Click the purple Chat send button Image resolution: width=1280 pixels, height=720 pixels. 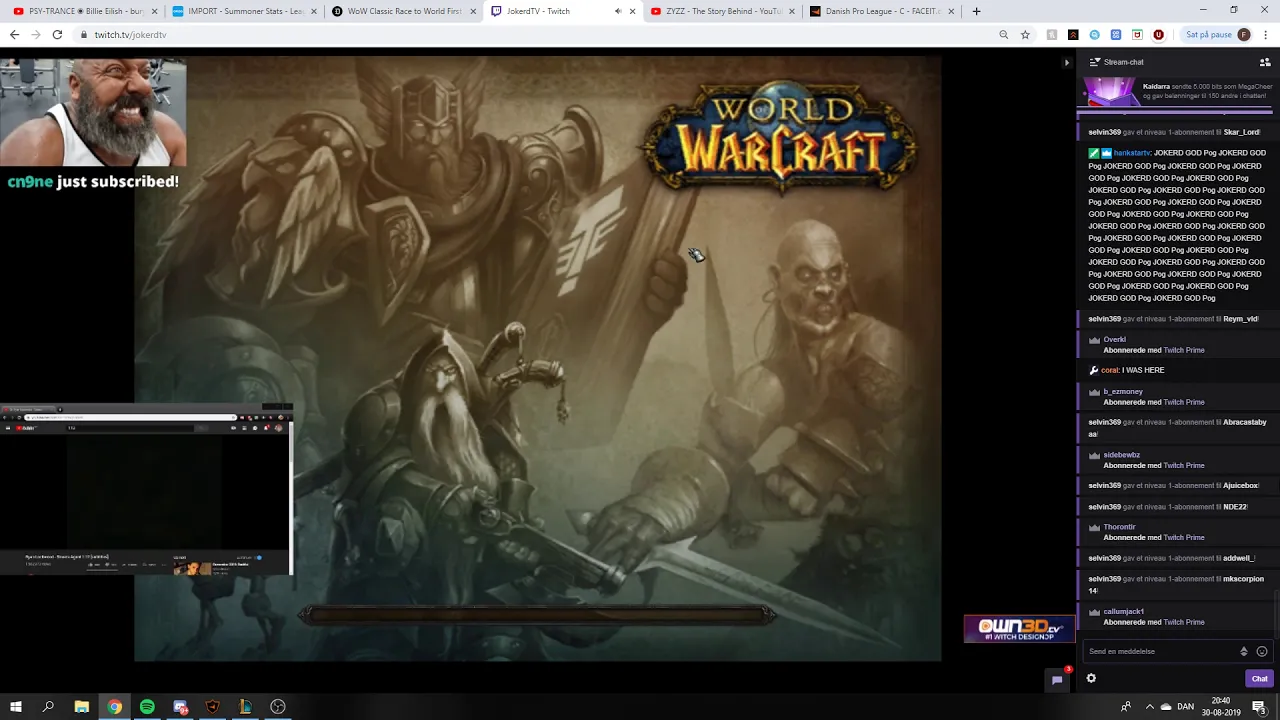pyautogui.click(x=1259, y=678)
